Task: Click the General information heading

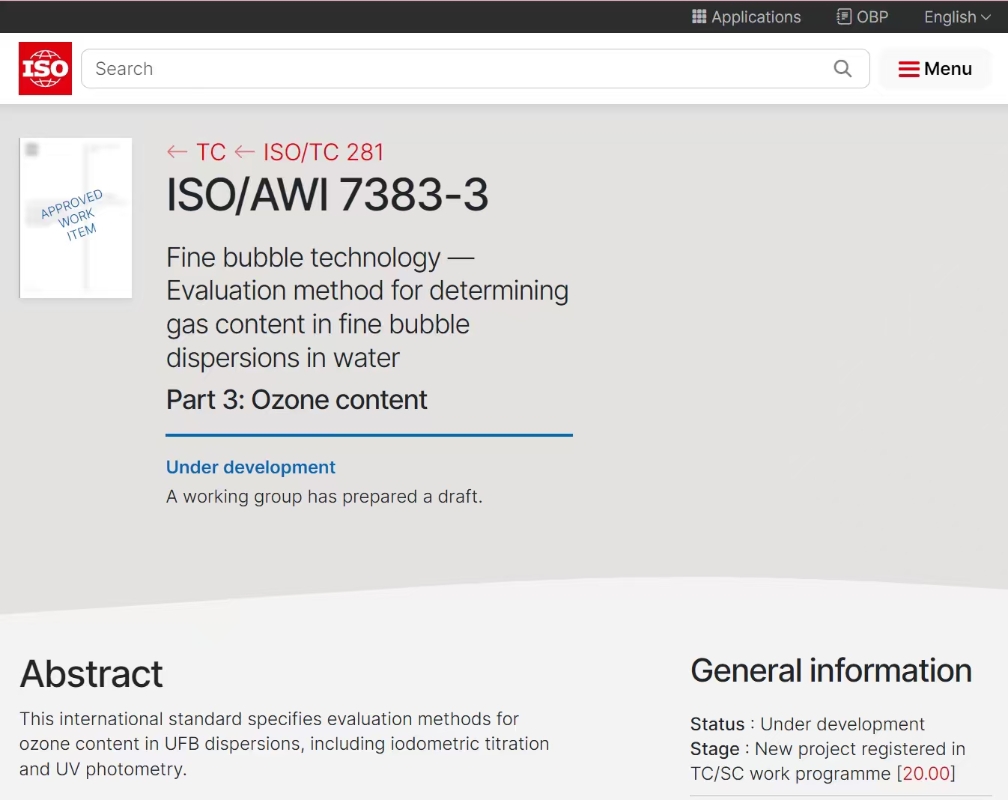Action: click(x=831, y=670)
